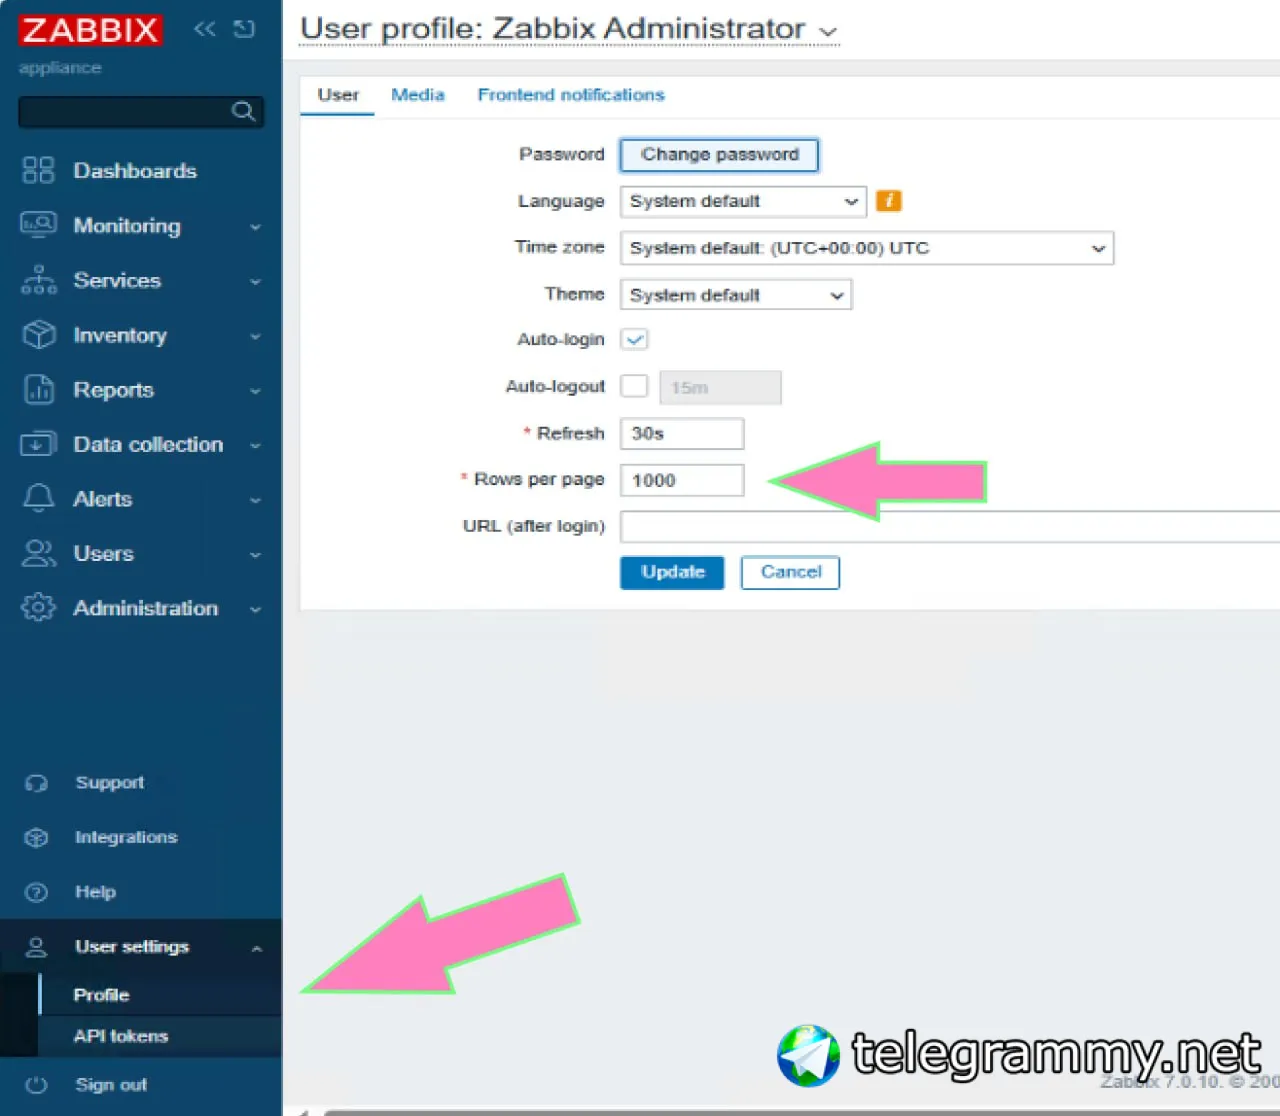Screen dimensions: 1280x1116
Task: Click the Integrations link
Action: pos(126,838)
